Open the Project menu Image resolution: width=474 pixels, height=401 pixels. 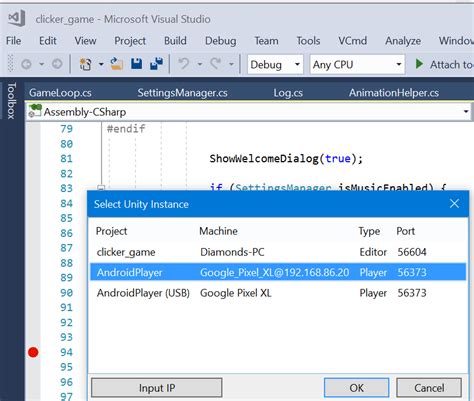click(130, 41)
